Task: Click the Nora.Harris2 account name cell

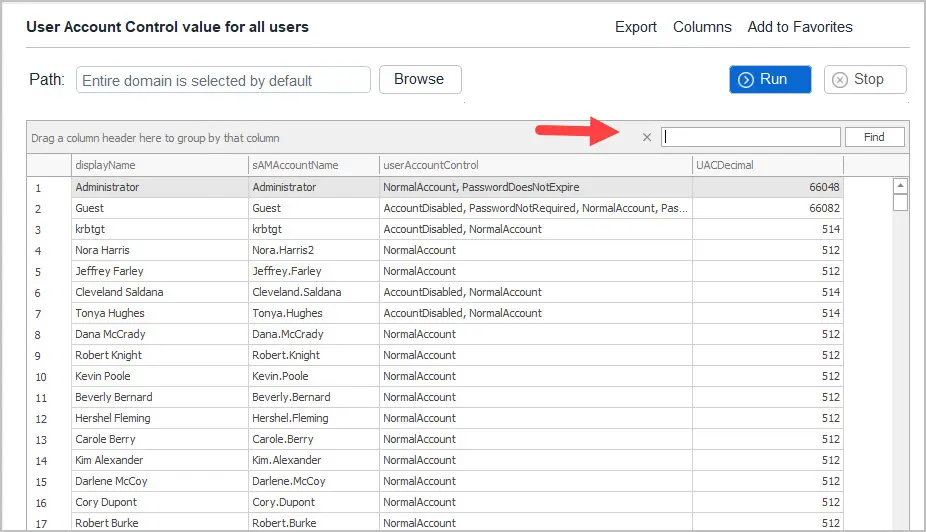Action: pos(314,250)
